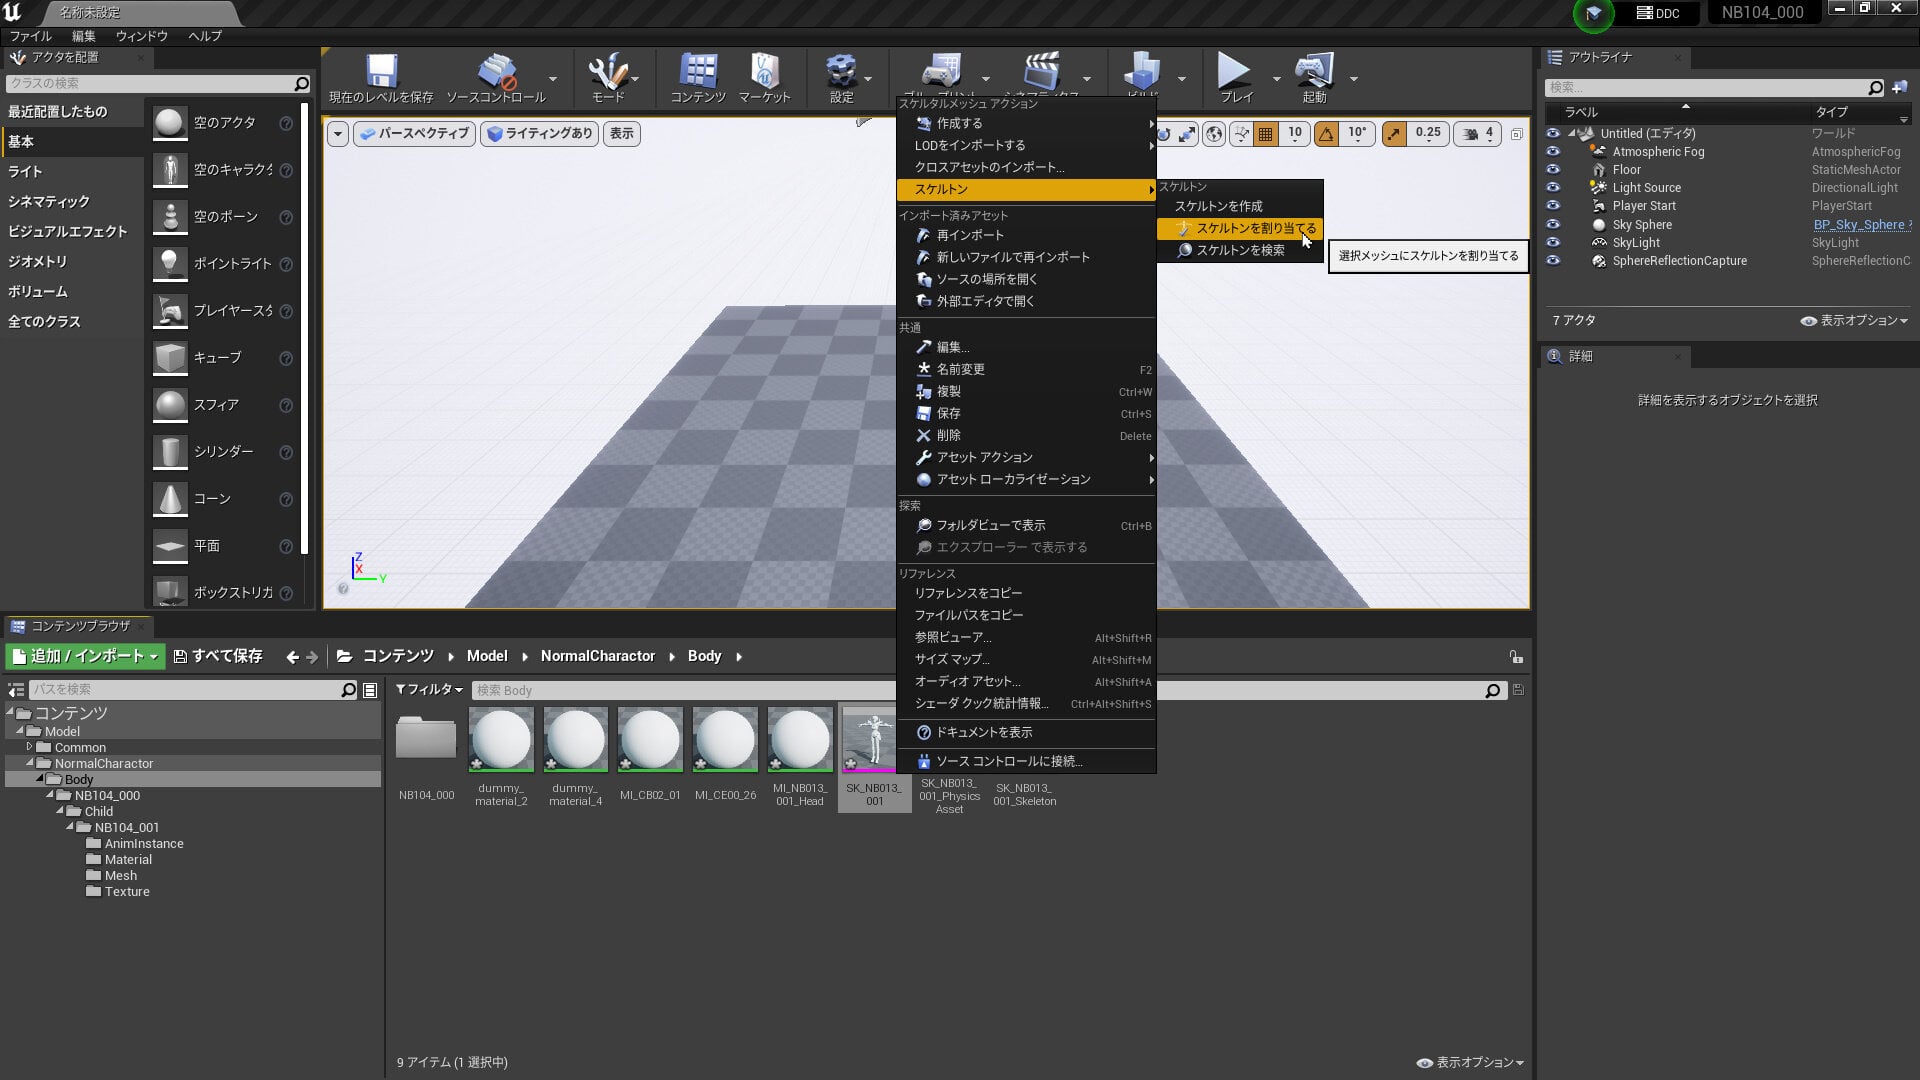
Task: Click the すべて保存 button
Action: [x=218, y=657]
